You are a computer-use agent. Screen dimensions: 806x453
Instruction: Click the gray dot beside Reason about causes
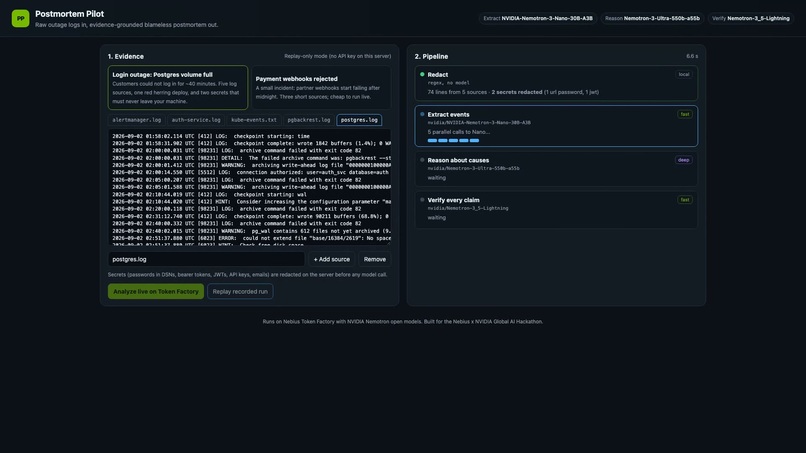point(422,160)
